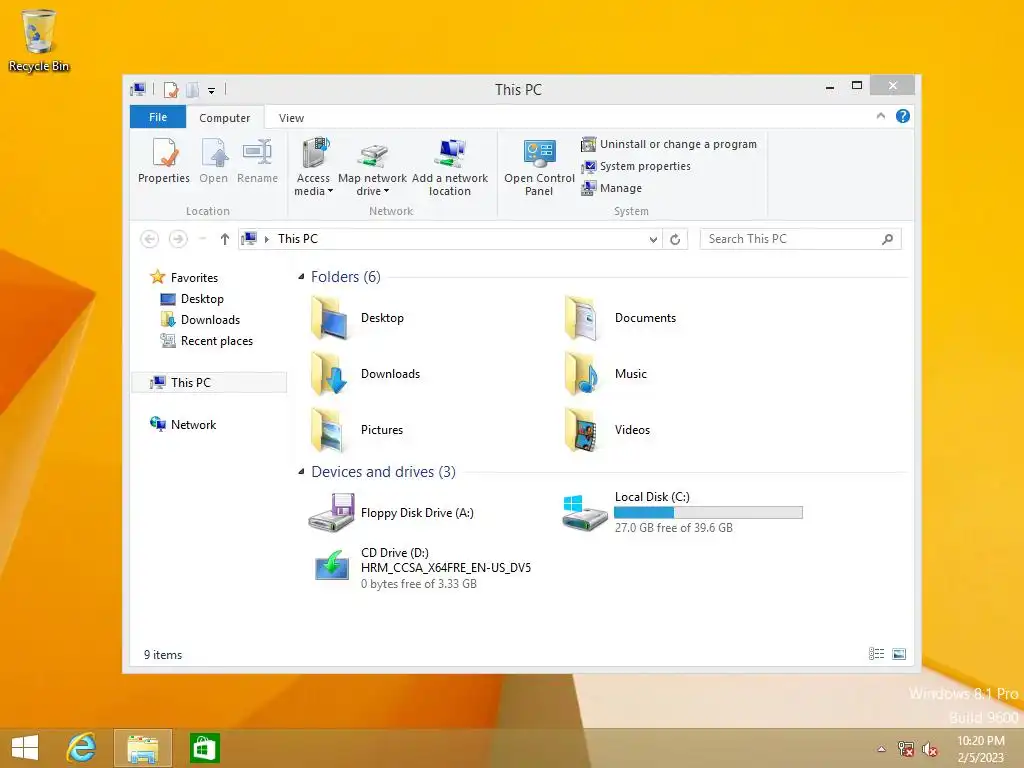
Task: Click the File Explorer taskbar button
Action: pos(143,748)
